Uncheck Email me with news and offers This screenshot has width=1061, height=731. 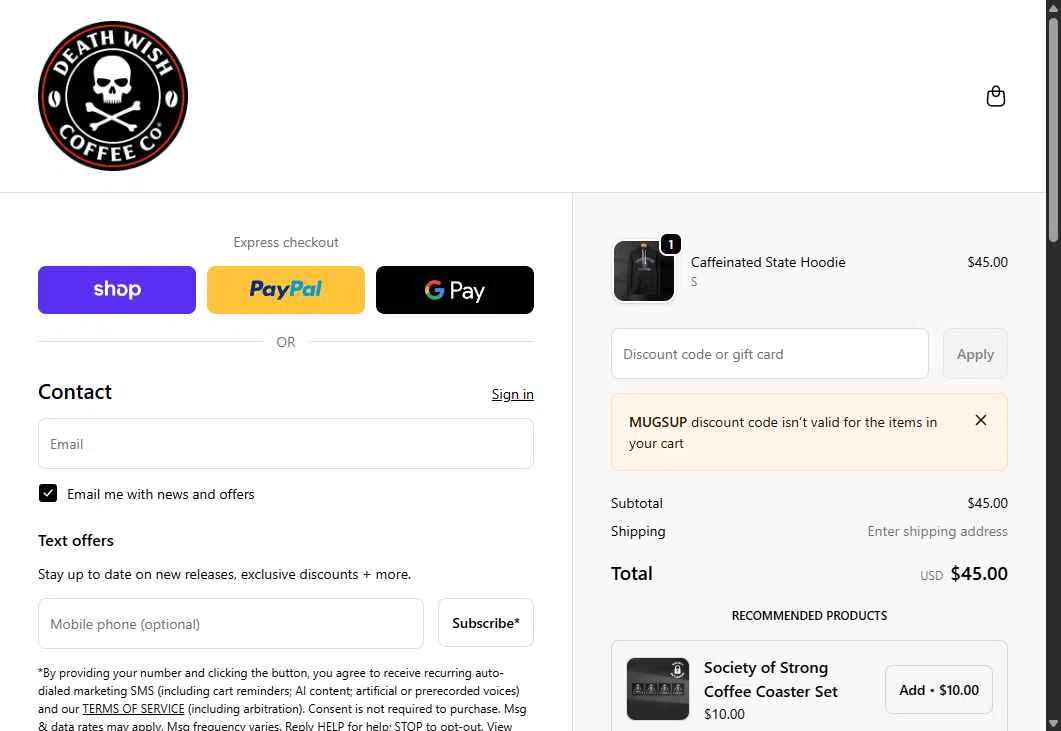[x=48, y=493]
